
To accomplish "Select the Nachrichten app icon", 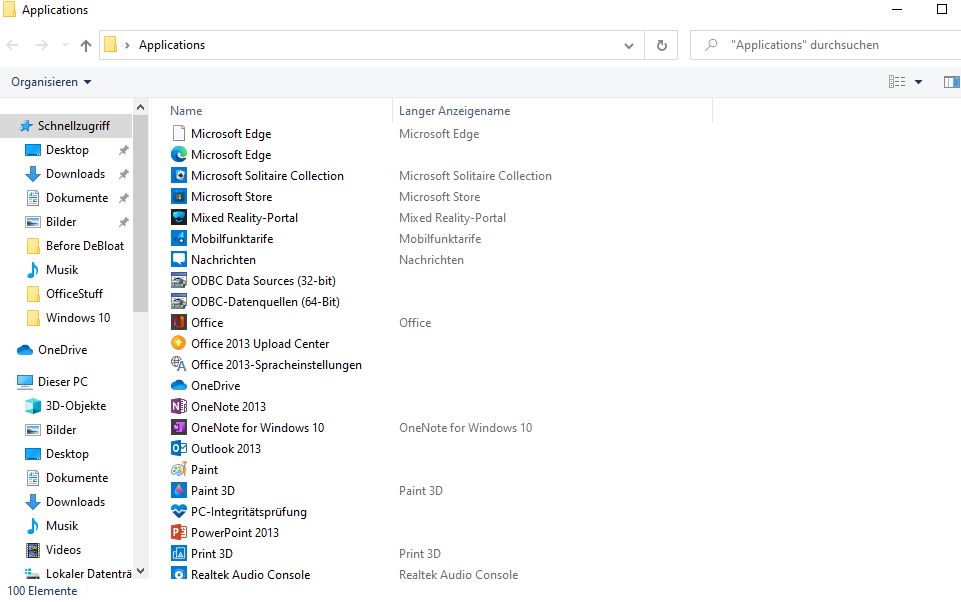I will pyautogui.click(x=178, y=259).
